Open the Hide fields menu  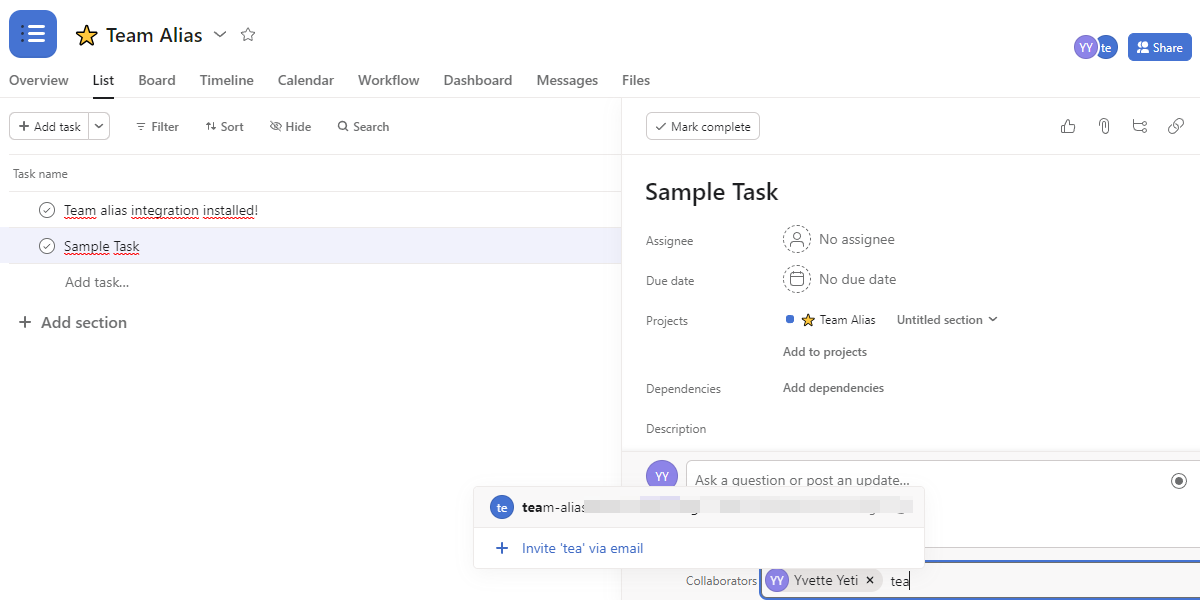(290, 127)
